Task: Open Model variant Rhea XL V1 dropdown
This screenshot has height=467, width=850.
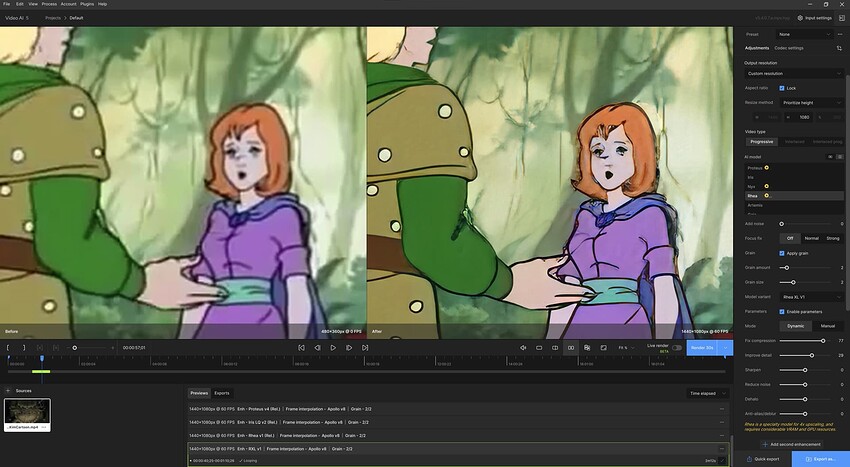Action: pyautogui.click(x=812, y=297)
